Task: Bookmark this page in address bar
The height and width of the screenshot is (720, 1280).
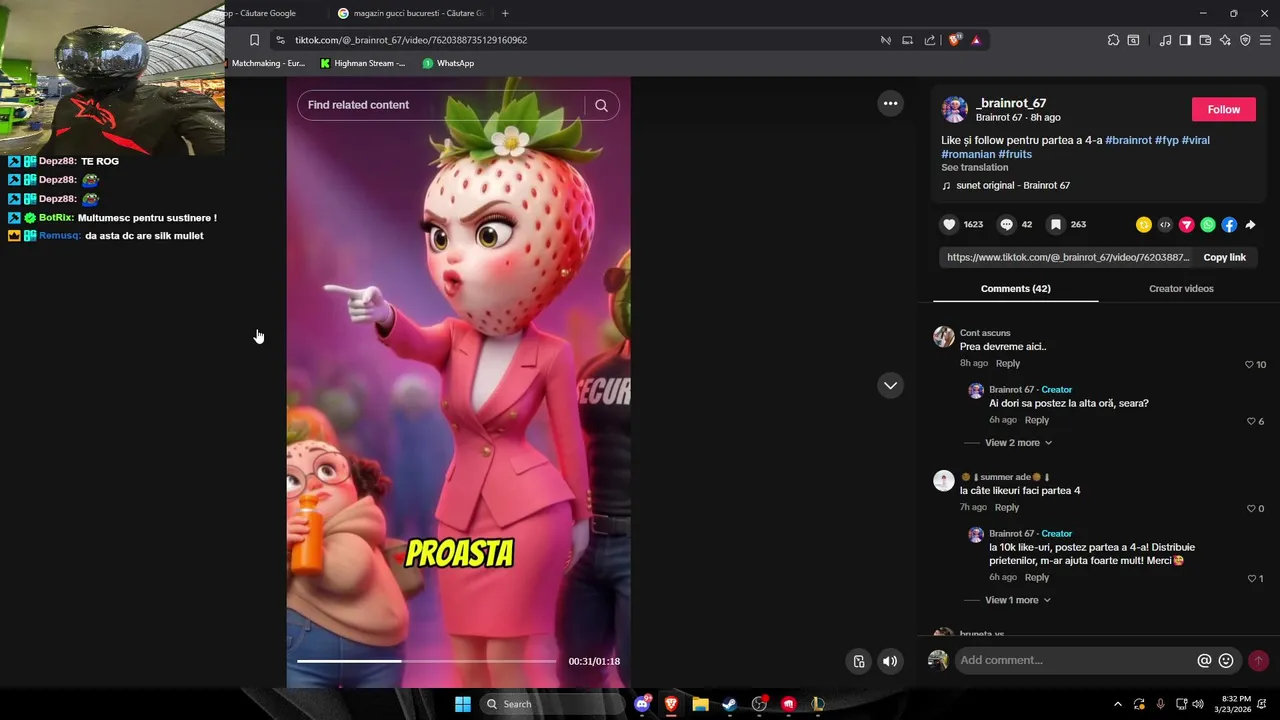Action: (254, 40)
